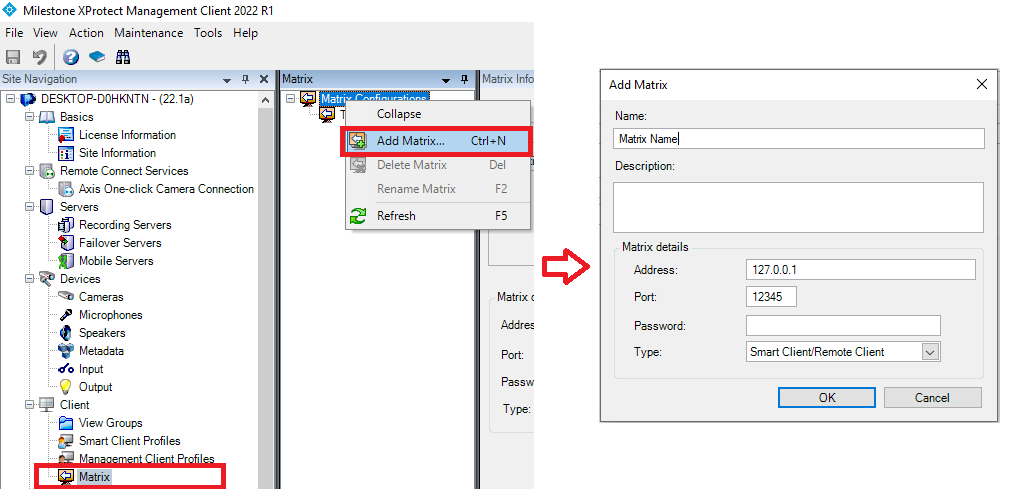1022x489 pixels.
Task: Choose Collapse from context menu
Action: [437, 114]
